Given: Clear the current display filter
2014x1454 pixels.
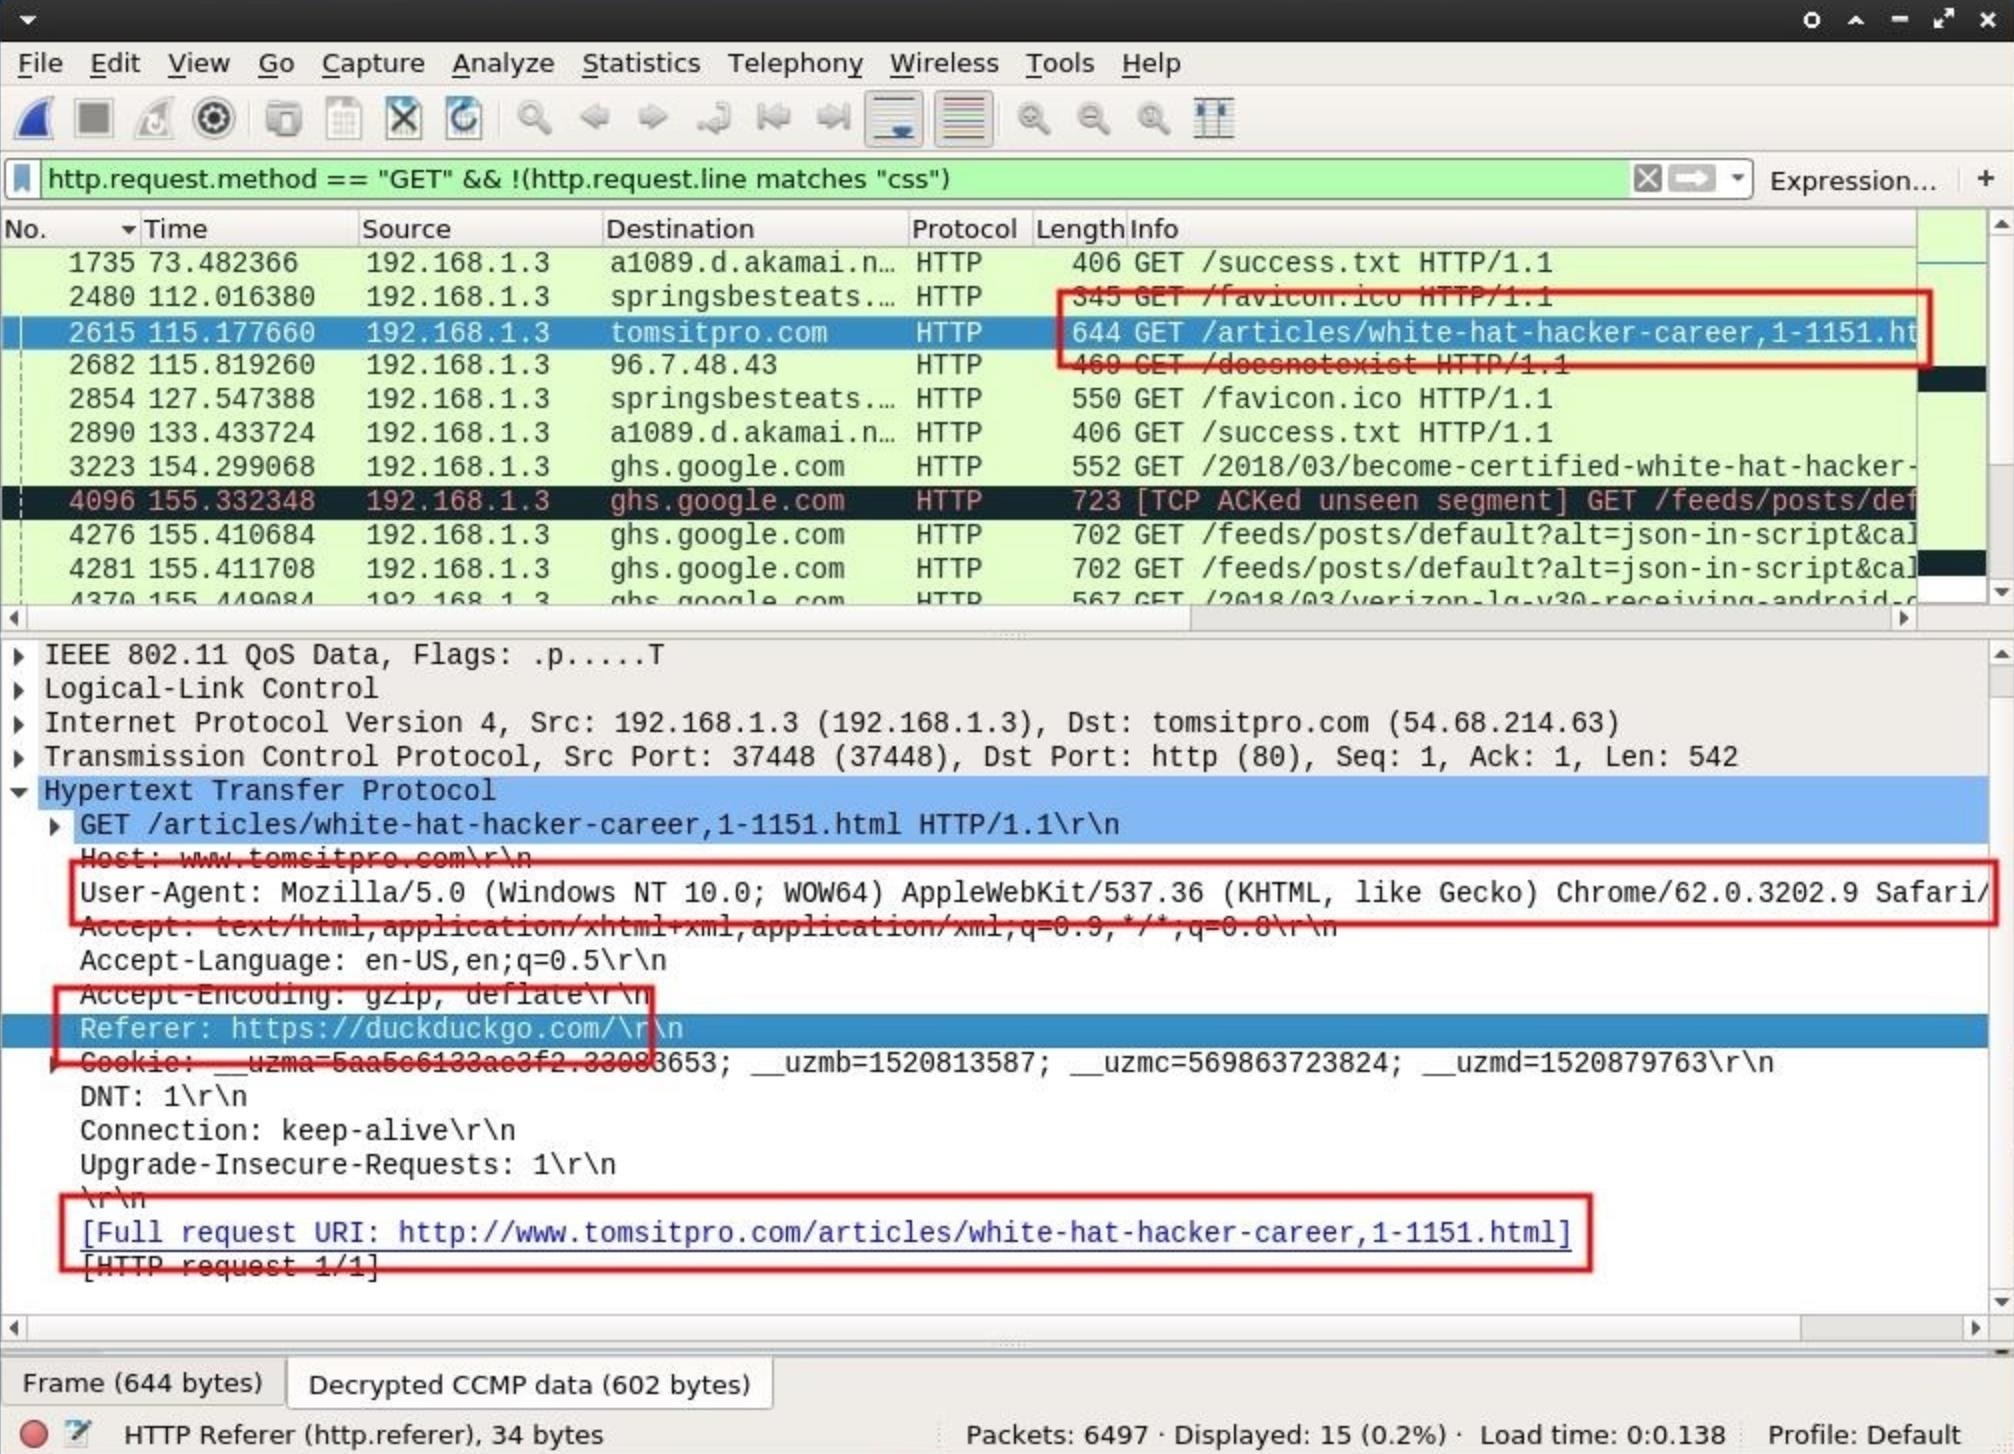Looking at the screenshot, I should [x=1644, y=179].
